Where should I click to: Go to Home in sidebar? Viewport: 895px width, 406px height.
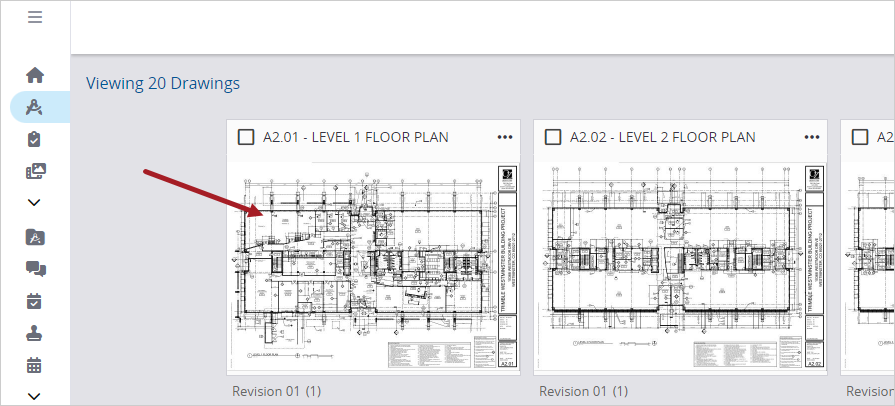pos(35,75)
